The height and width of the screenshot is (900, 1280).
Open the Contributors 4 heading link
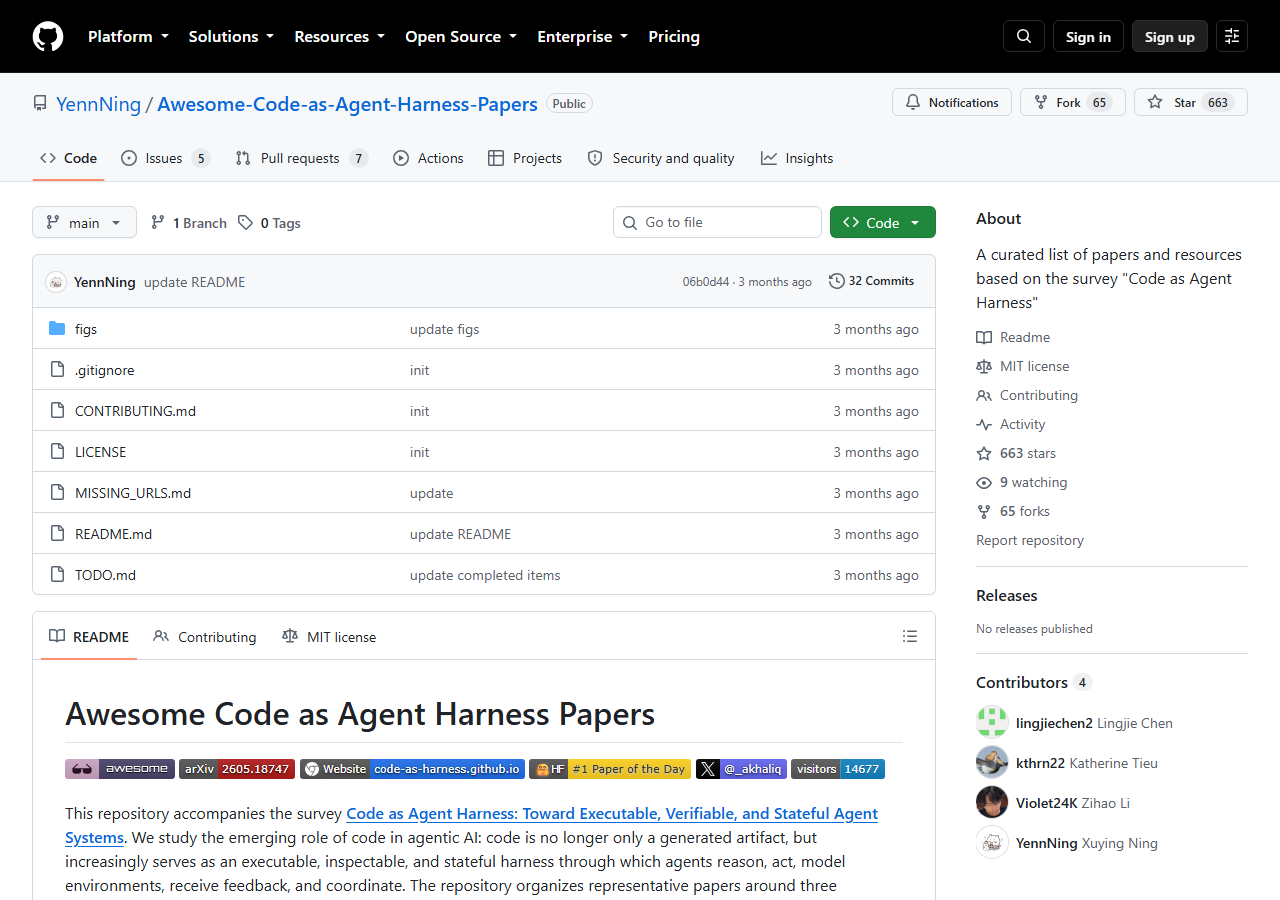click(1034, 682)
